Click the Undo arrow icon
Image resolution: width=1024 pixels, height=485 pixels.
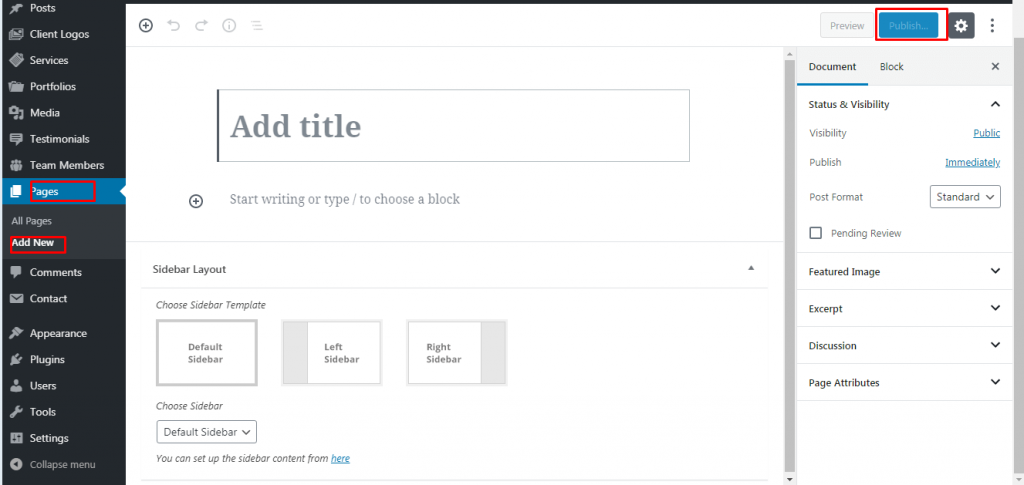pyautogui.click(x=173, y=25)
